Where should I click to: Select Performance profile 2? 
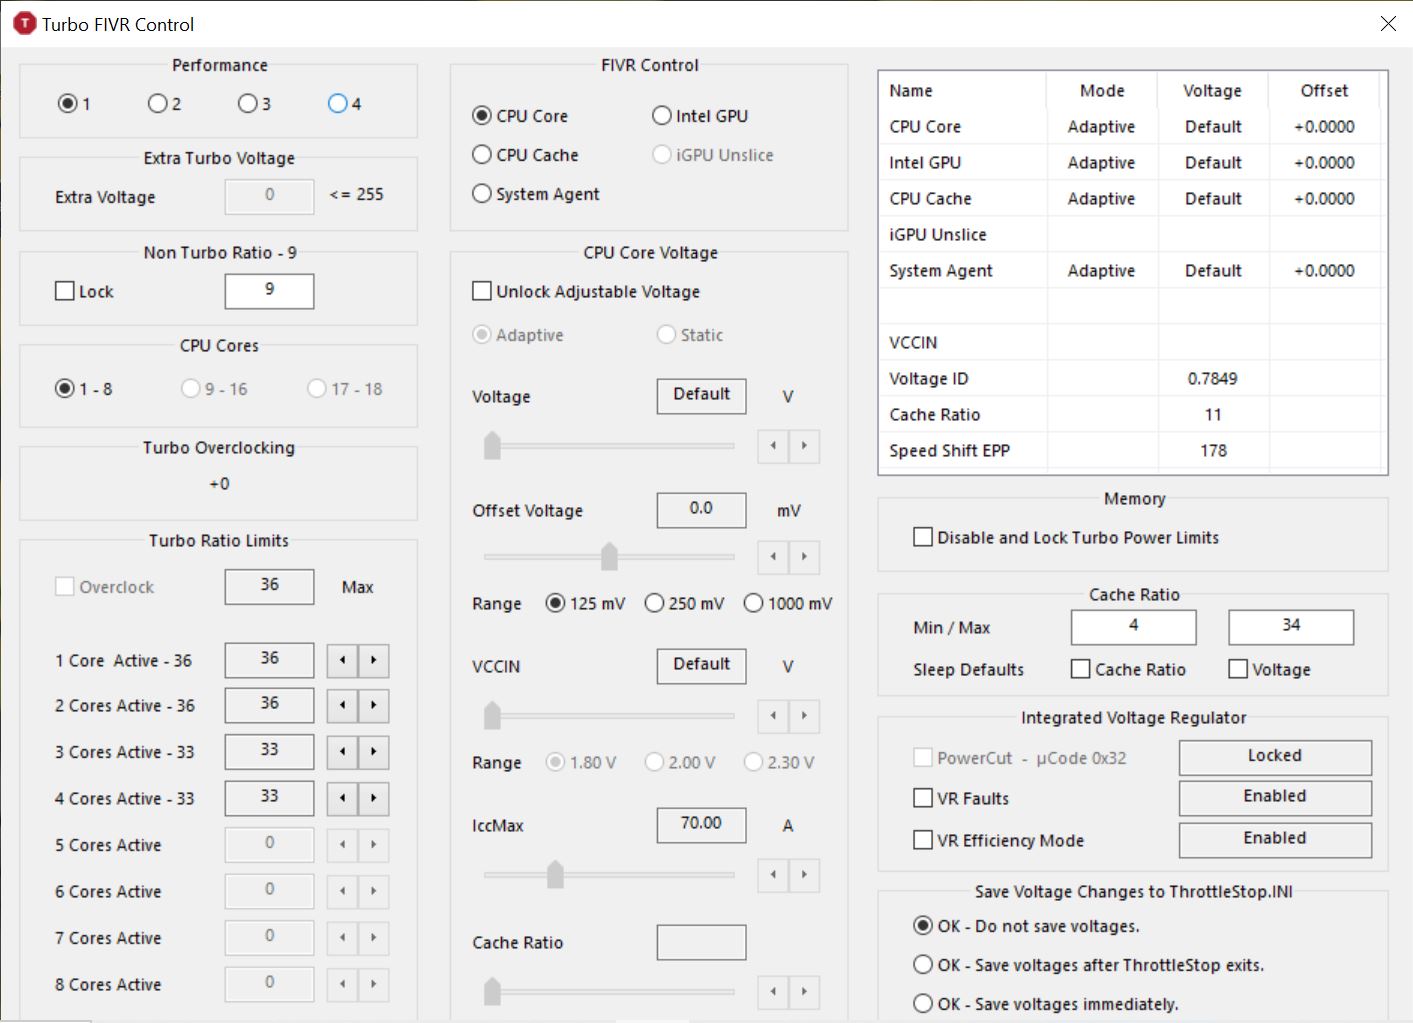[x=157, y=103]
